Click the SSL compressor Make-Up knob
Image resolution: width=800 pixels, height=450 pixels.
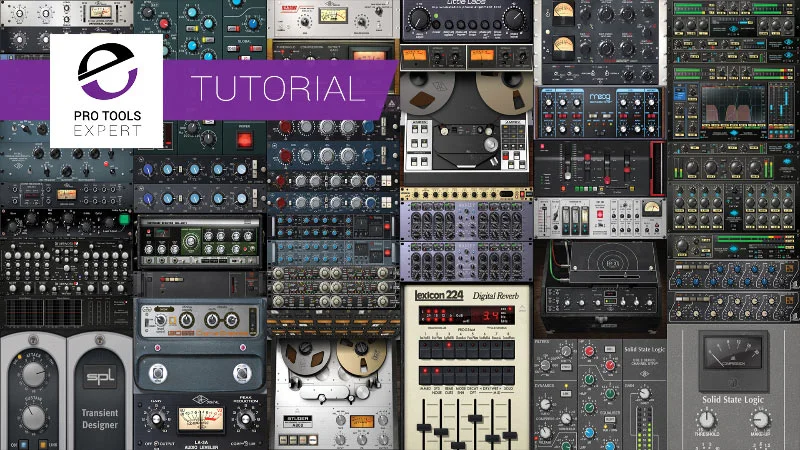(x=760, y=420)
